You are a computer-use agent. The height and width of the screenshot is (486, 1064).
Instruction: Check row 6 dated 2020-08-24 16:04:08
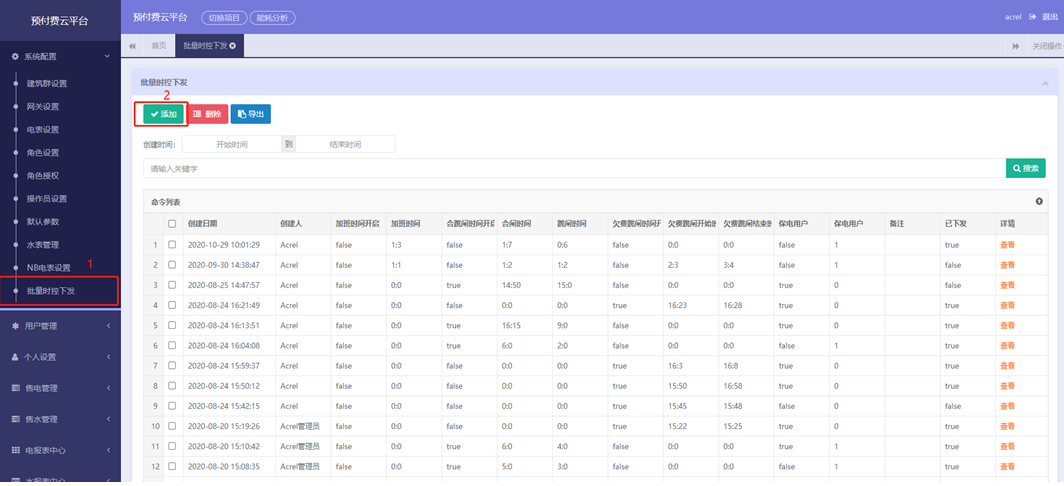coord(172,345)
